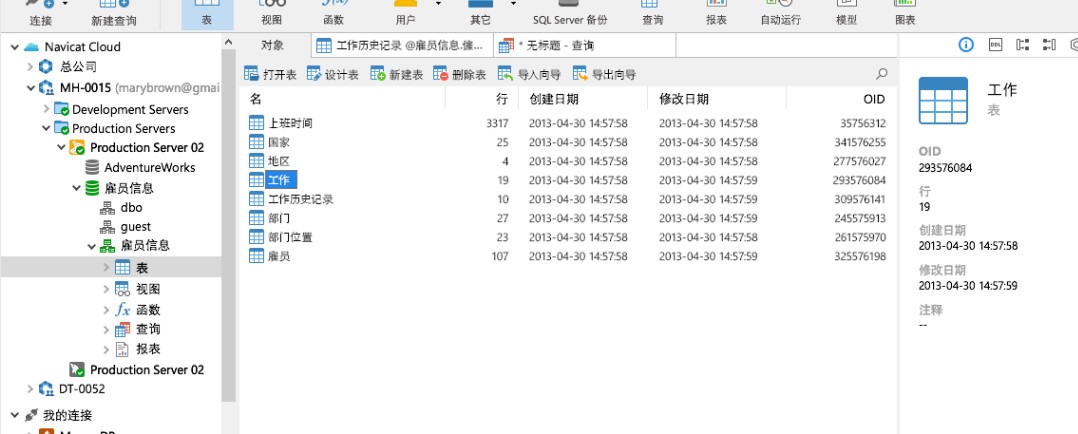Open 用户 (User) in the main toolbar

(405, 13)
